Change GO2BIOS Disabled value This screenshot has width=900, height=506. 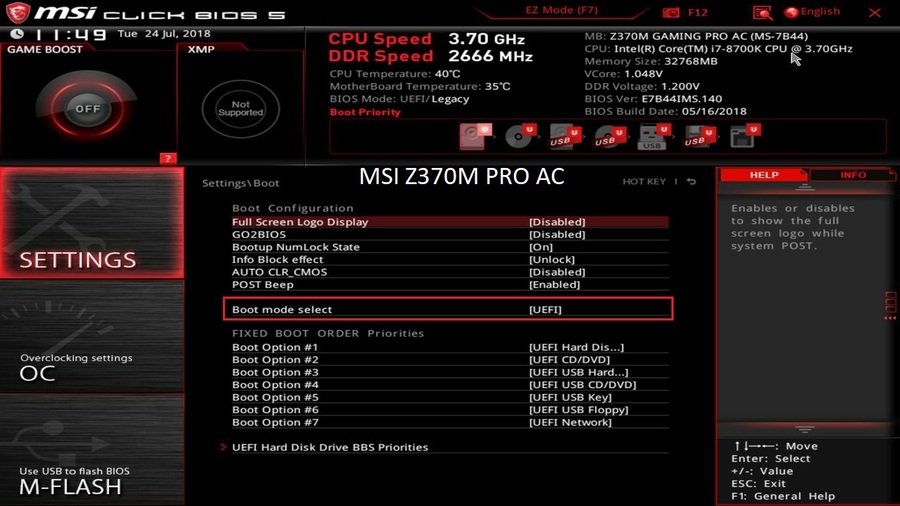(557, 235)
